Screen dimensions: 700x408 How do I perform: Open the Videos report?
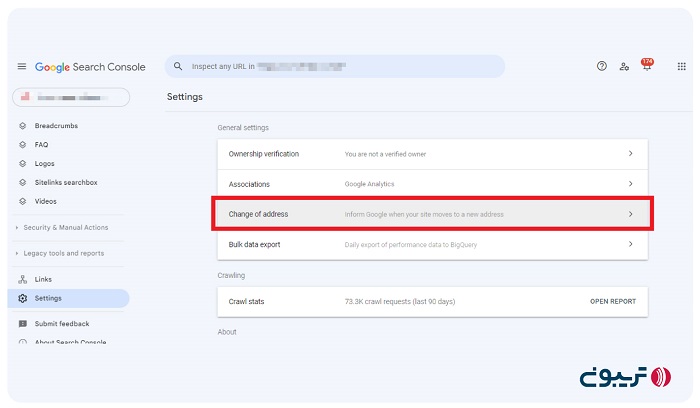pos(46,201)
